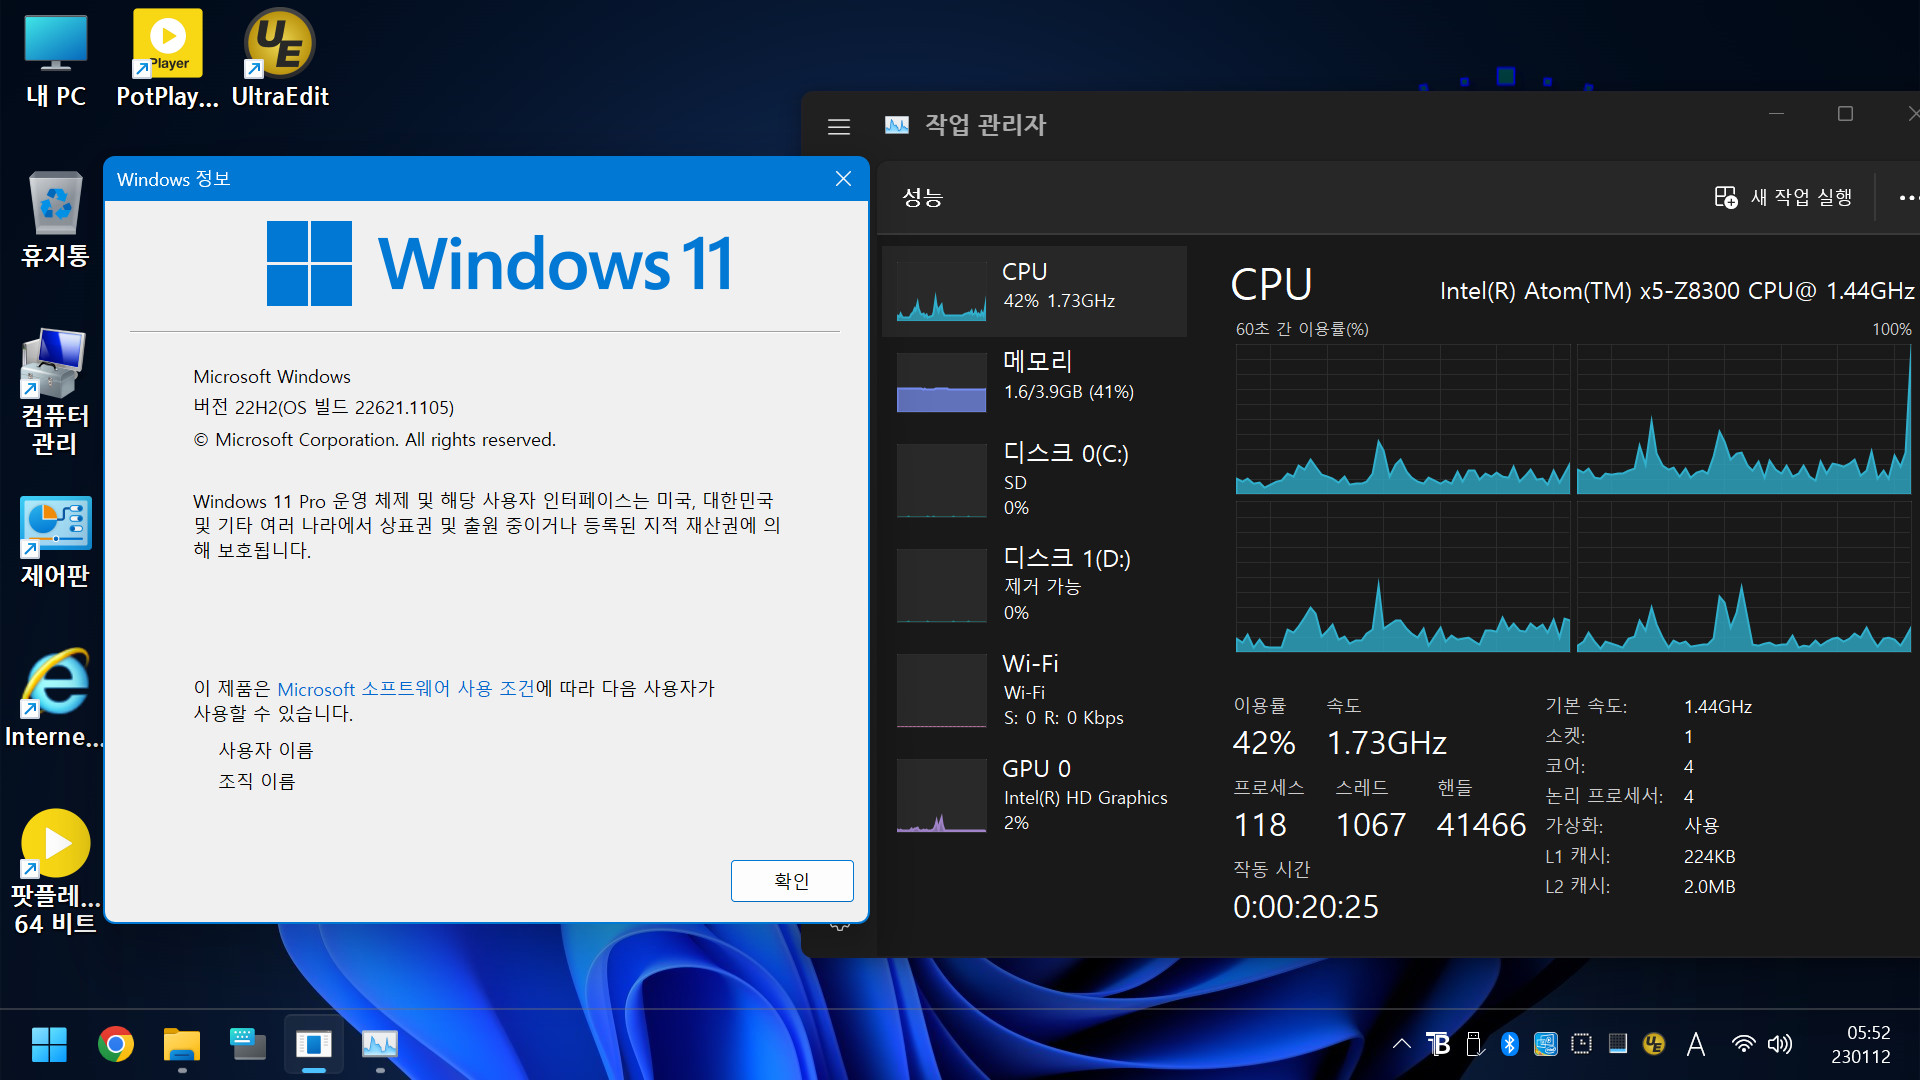The image size is (1920, 1080).
Task: Click the dotted square clock tray icon
Action: 1581,1044
